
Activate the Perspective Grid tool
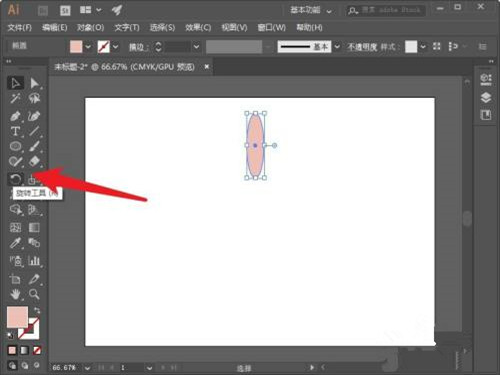(x=34, y=210)
